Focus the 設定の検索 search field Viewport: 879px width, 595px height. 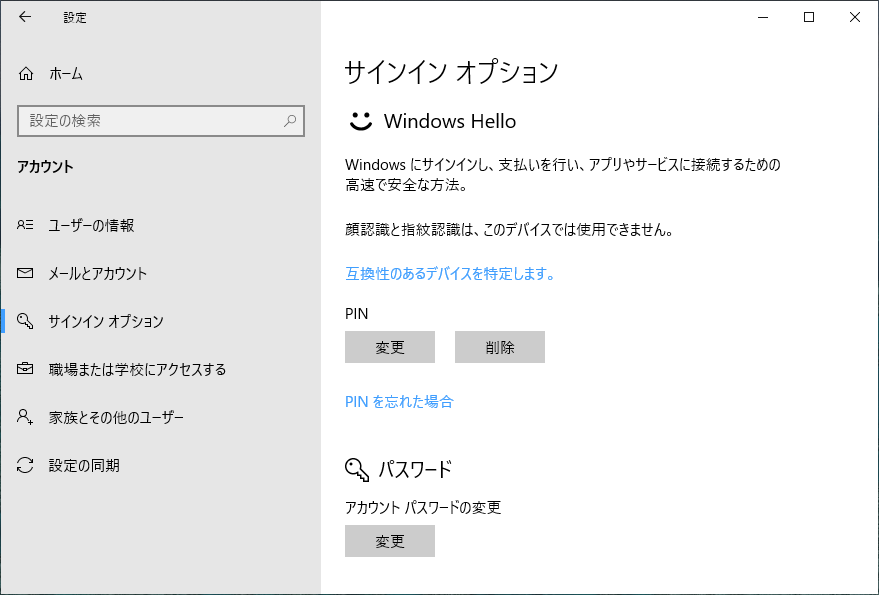point(161,121)
